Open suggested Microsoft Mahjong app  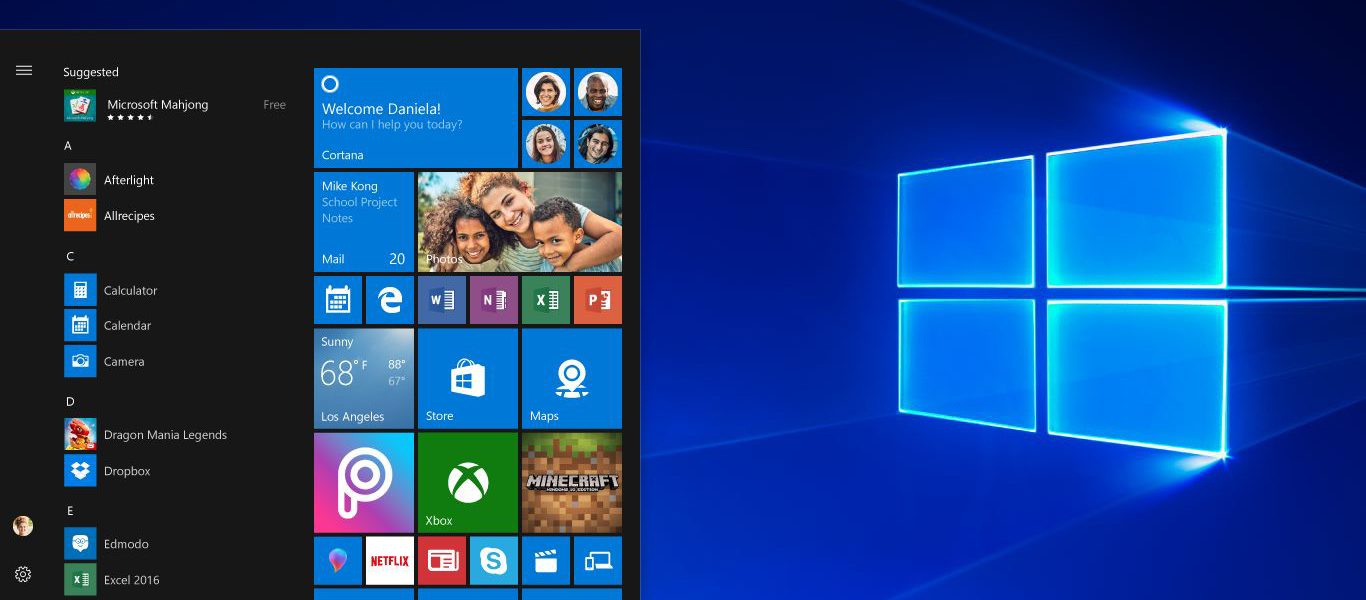click(x=157, y=105)
